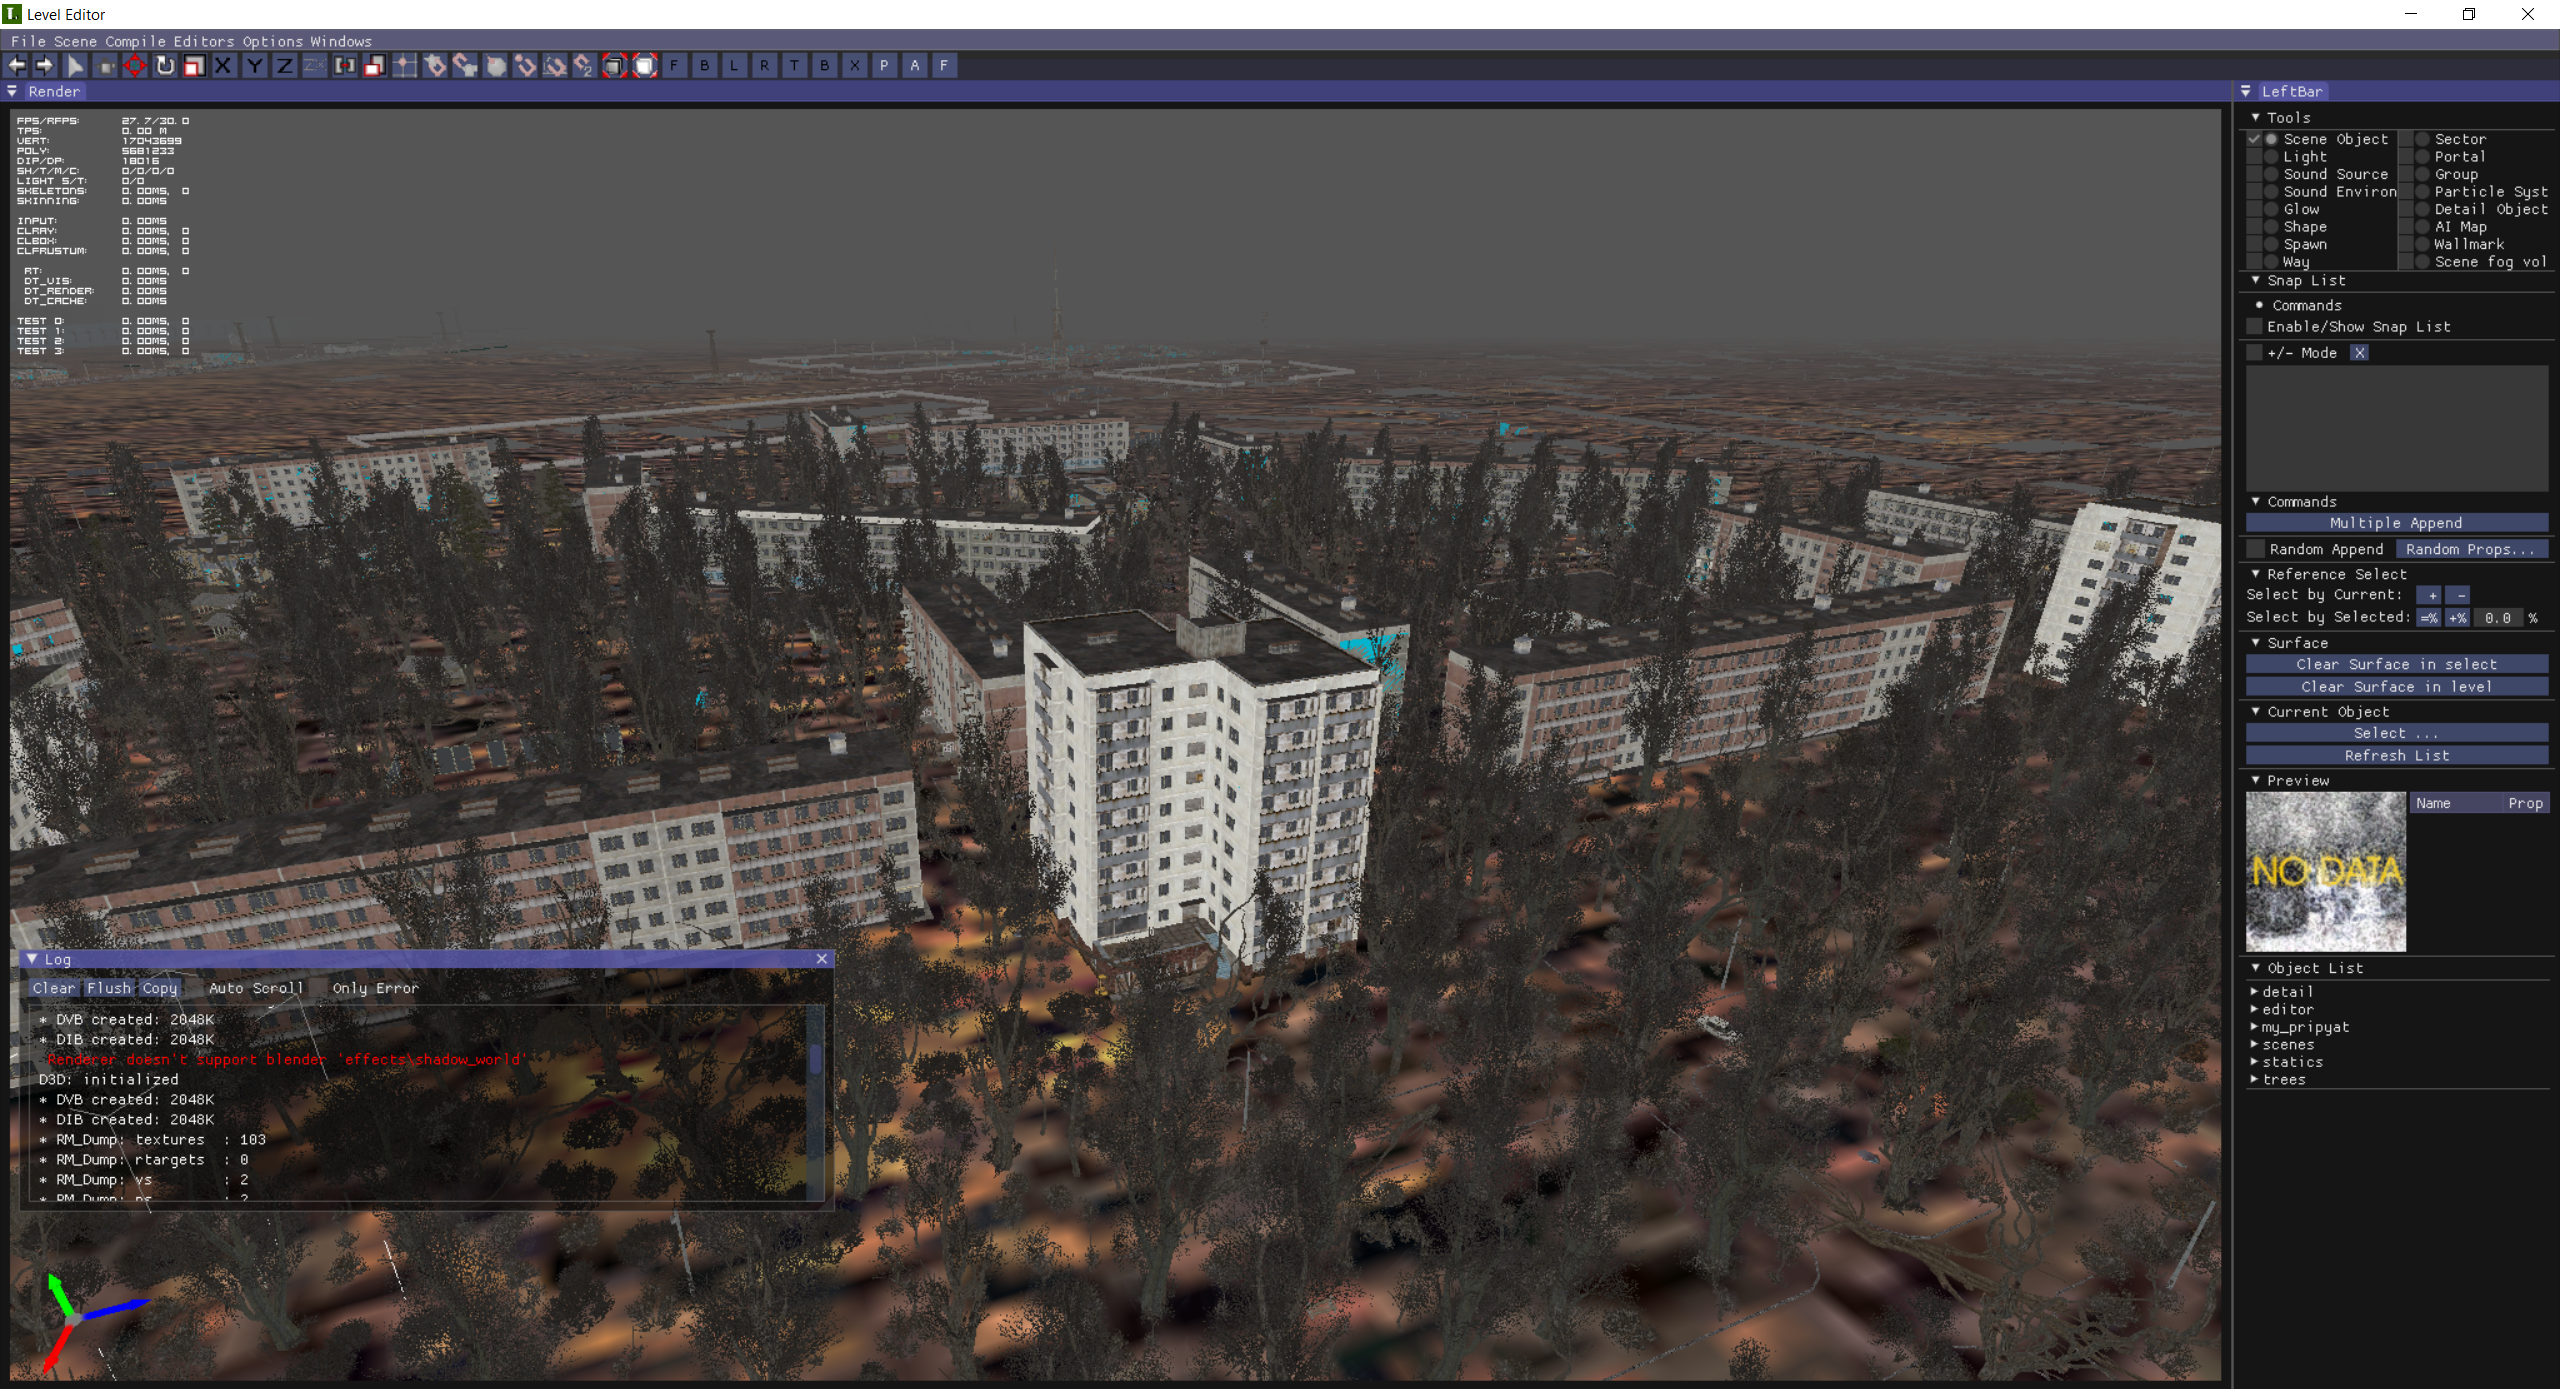2560x1389 pixels.
Task: Activate the red Move cross tool
Action: tap(135, 66)
